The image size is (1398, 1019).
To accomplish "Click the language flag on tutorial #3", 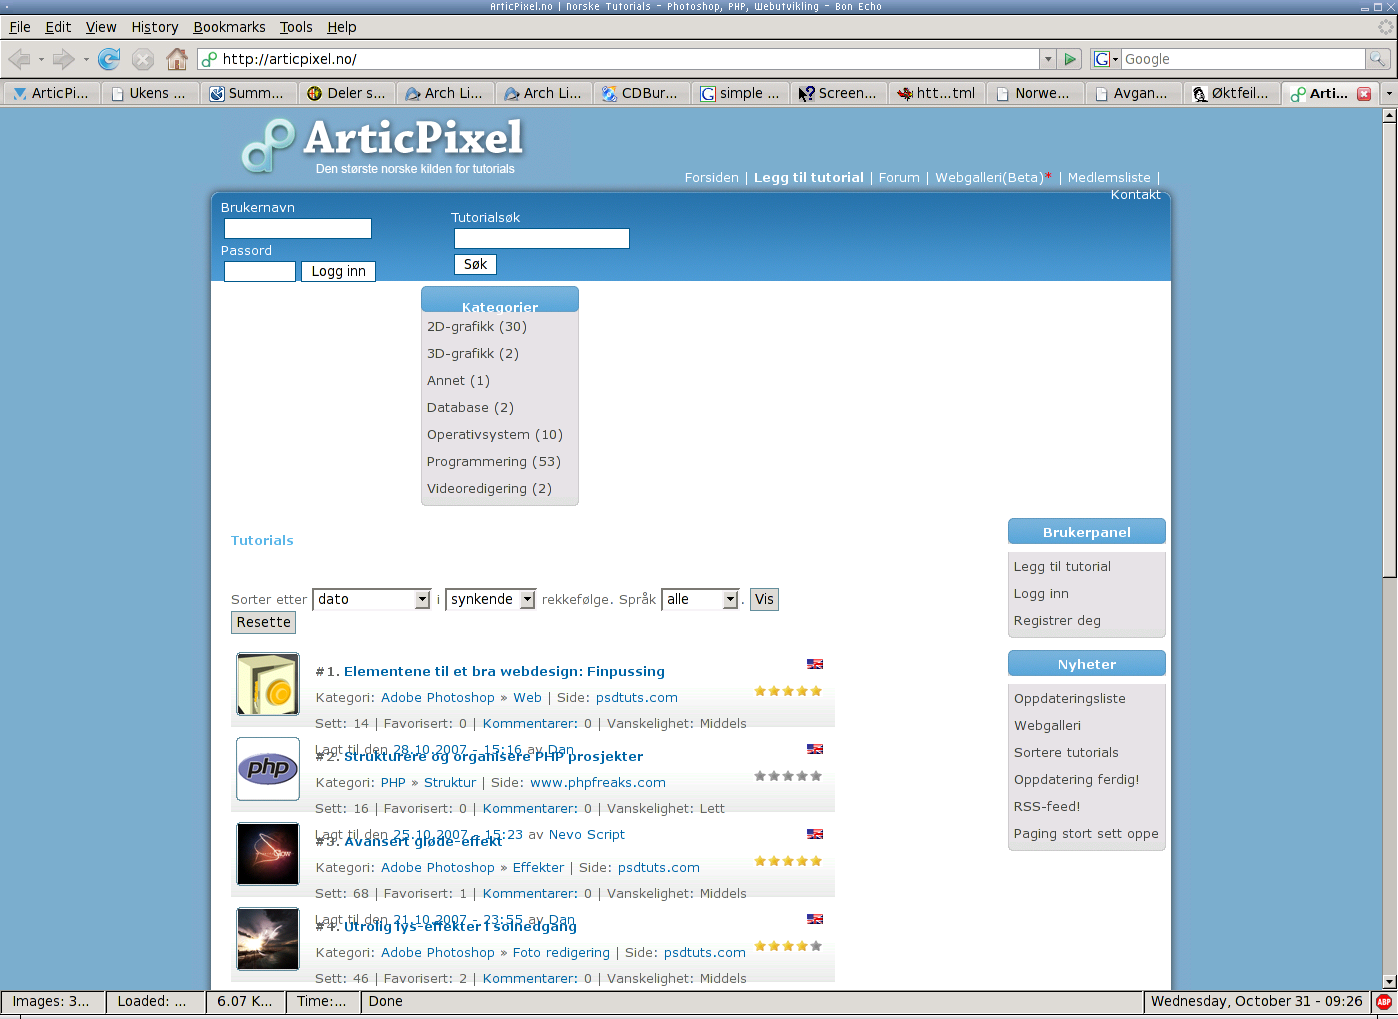I will point(815,834).
